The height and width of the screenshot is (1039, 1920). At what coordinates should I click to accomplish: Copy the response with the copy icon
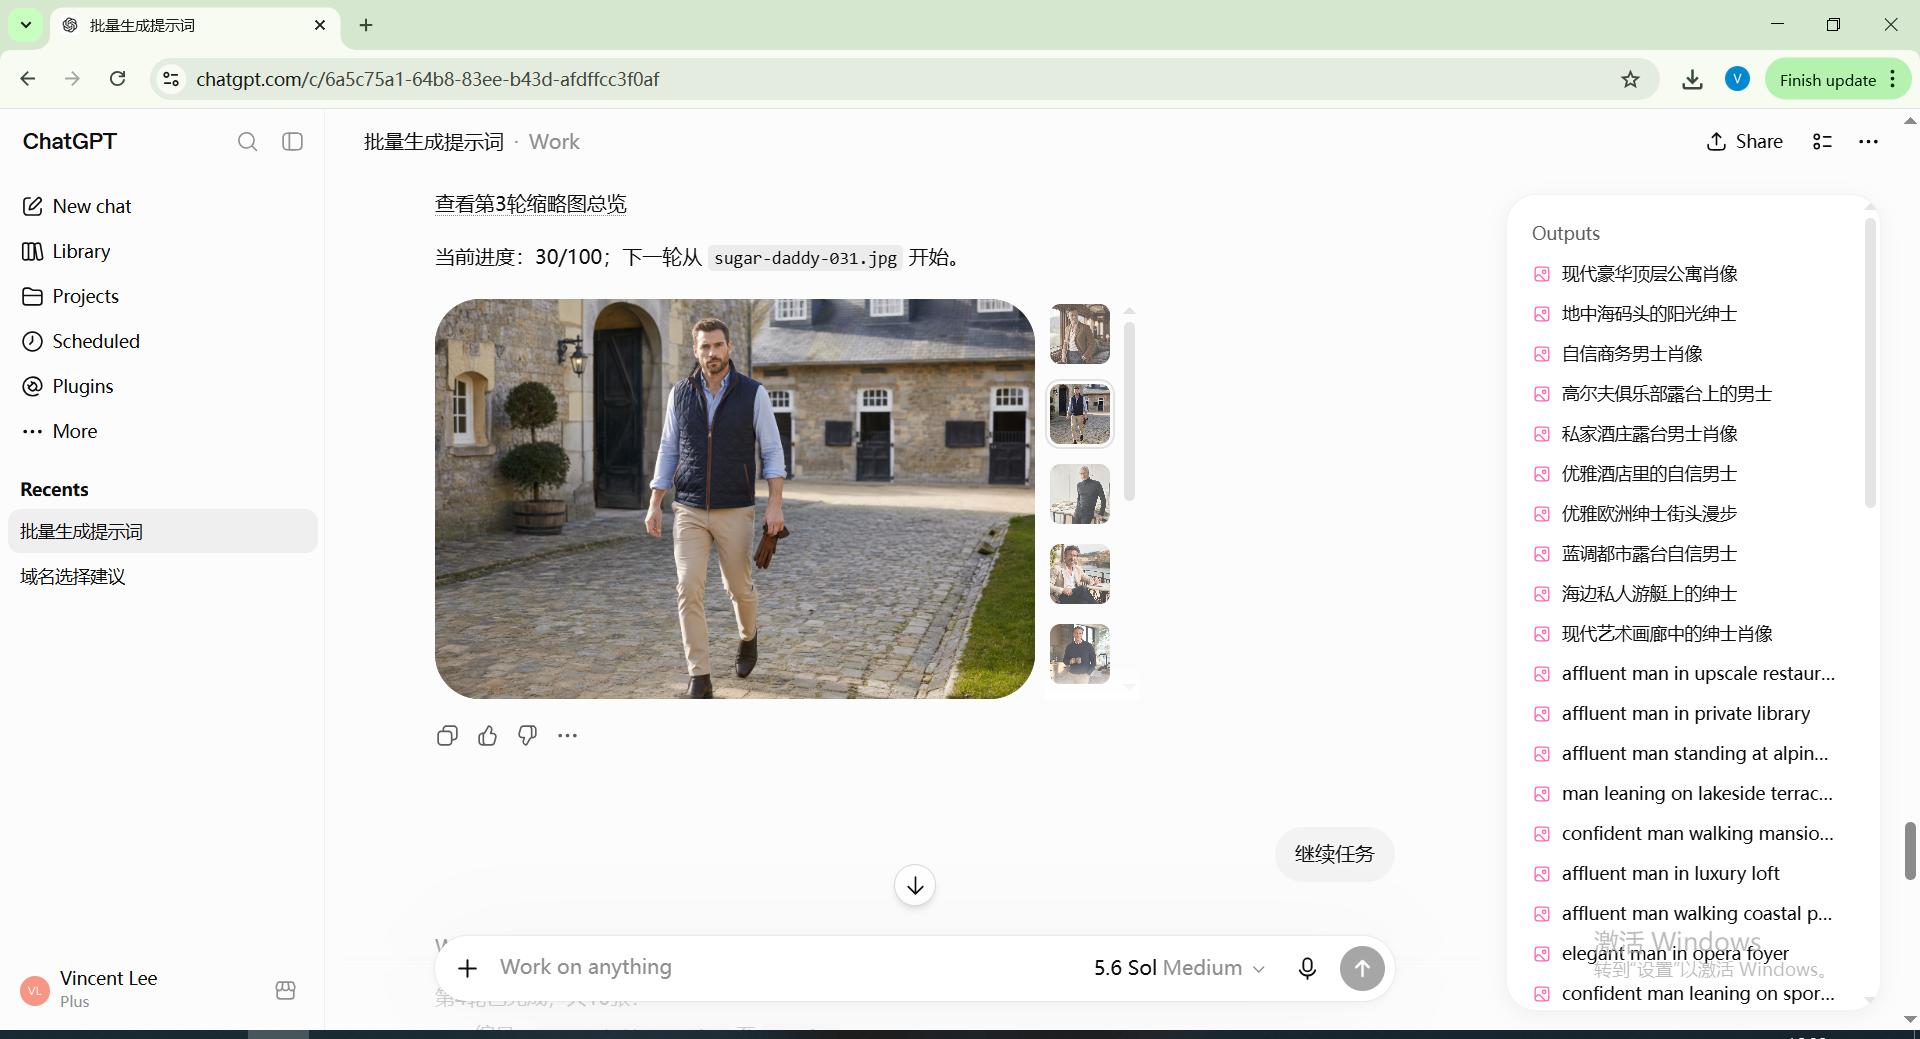447,736
